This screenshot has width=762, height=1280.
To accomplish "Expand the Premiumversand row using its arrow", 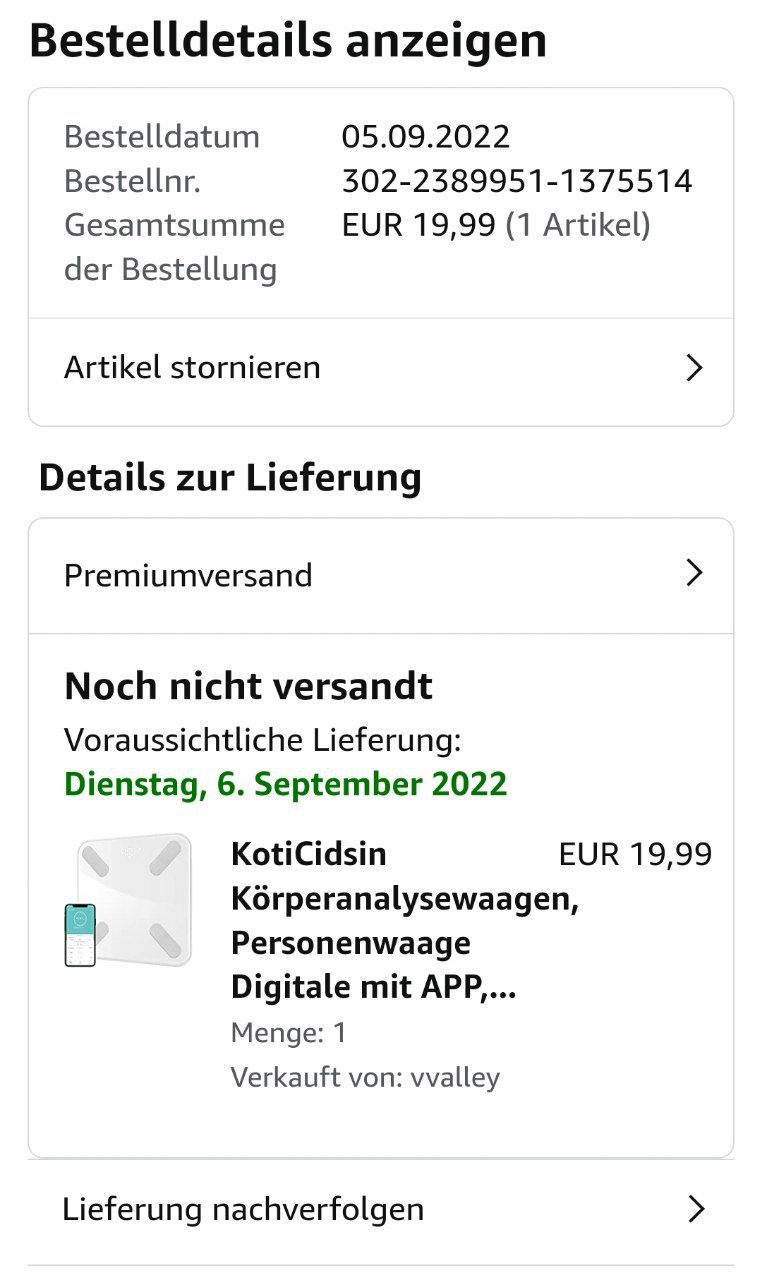I will tap(695, 573).
